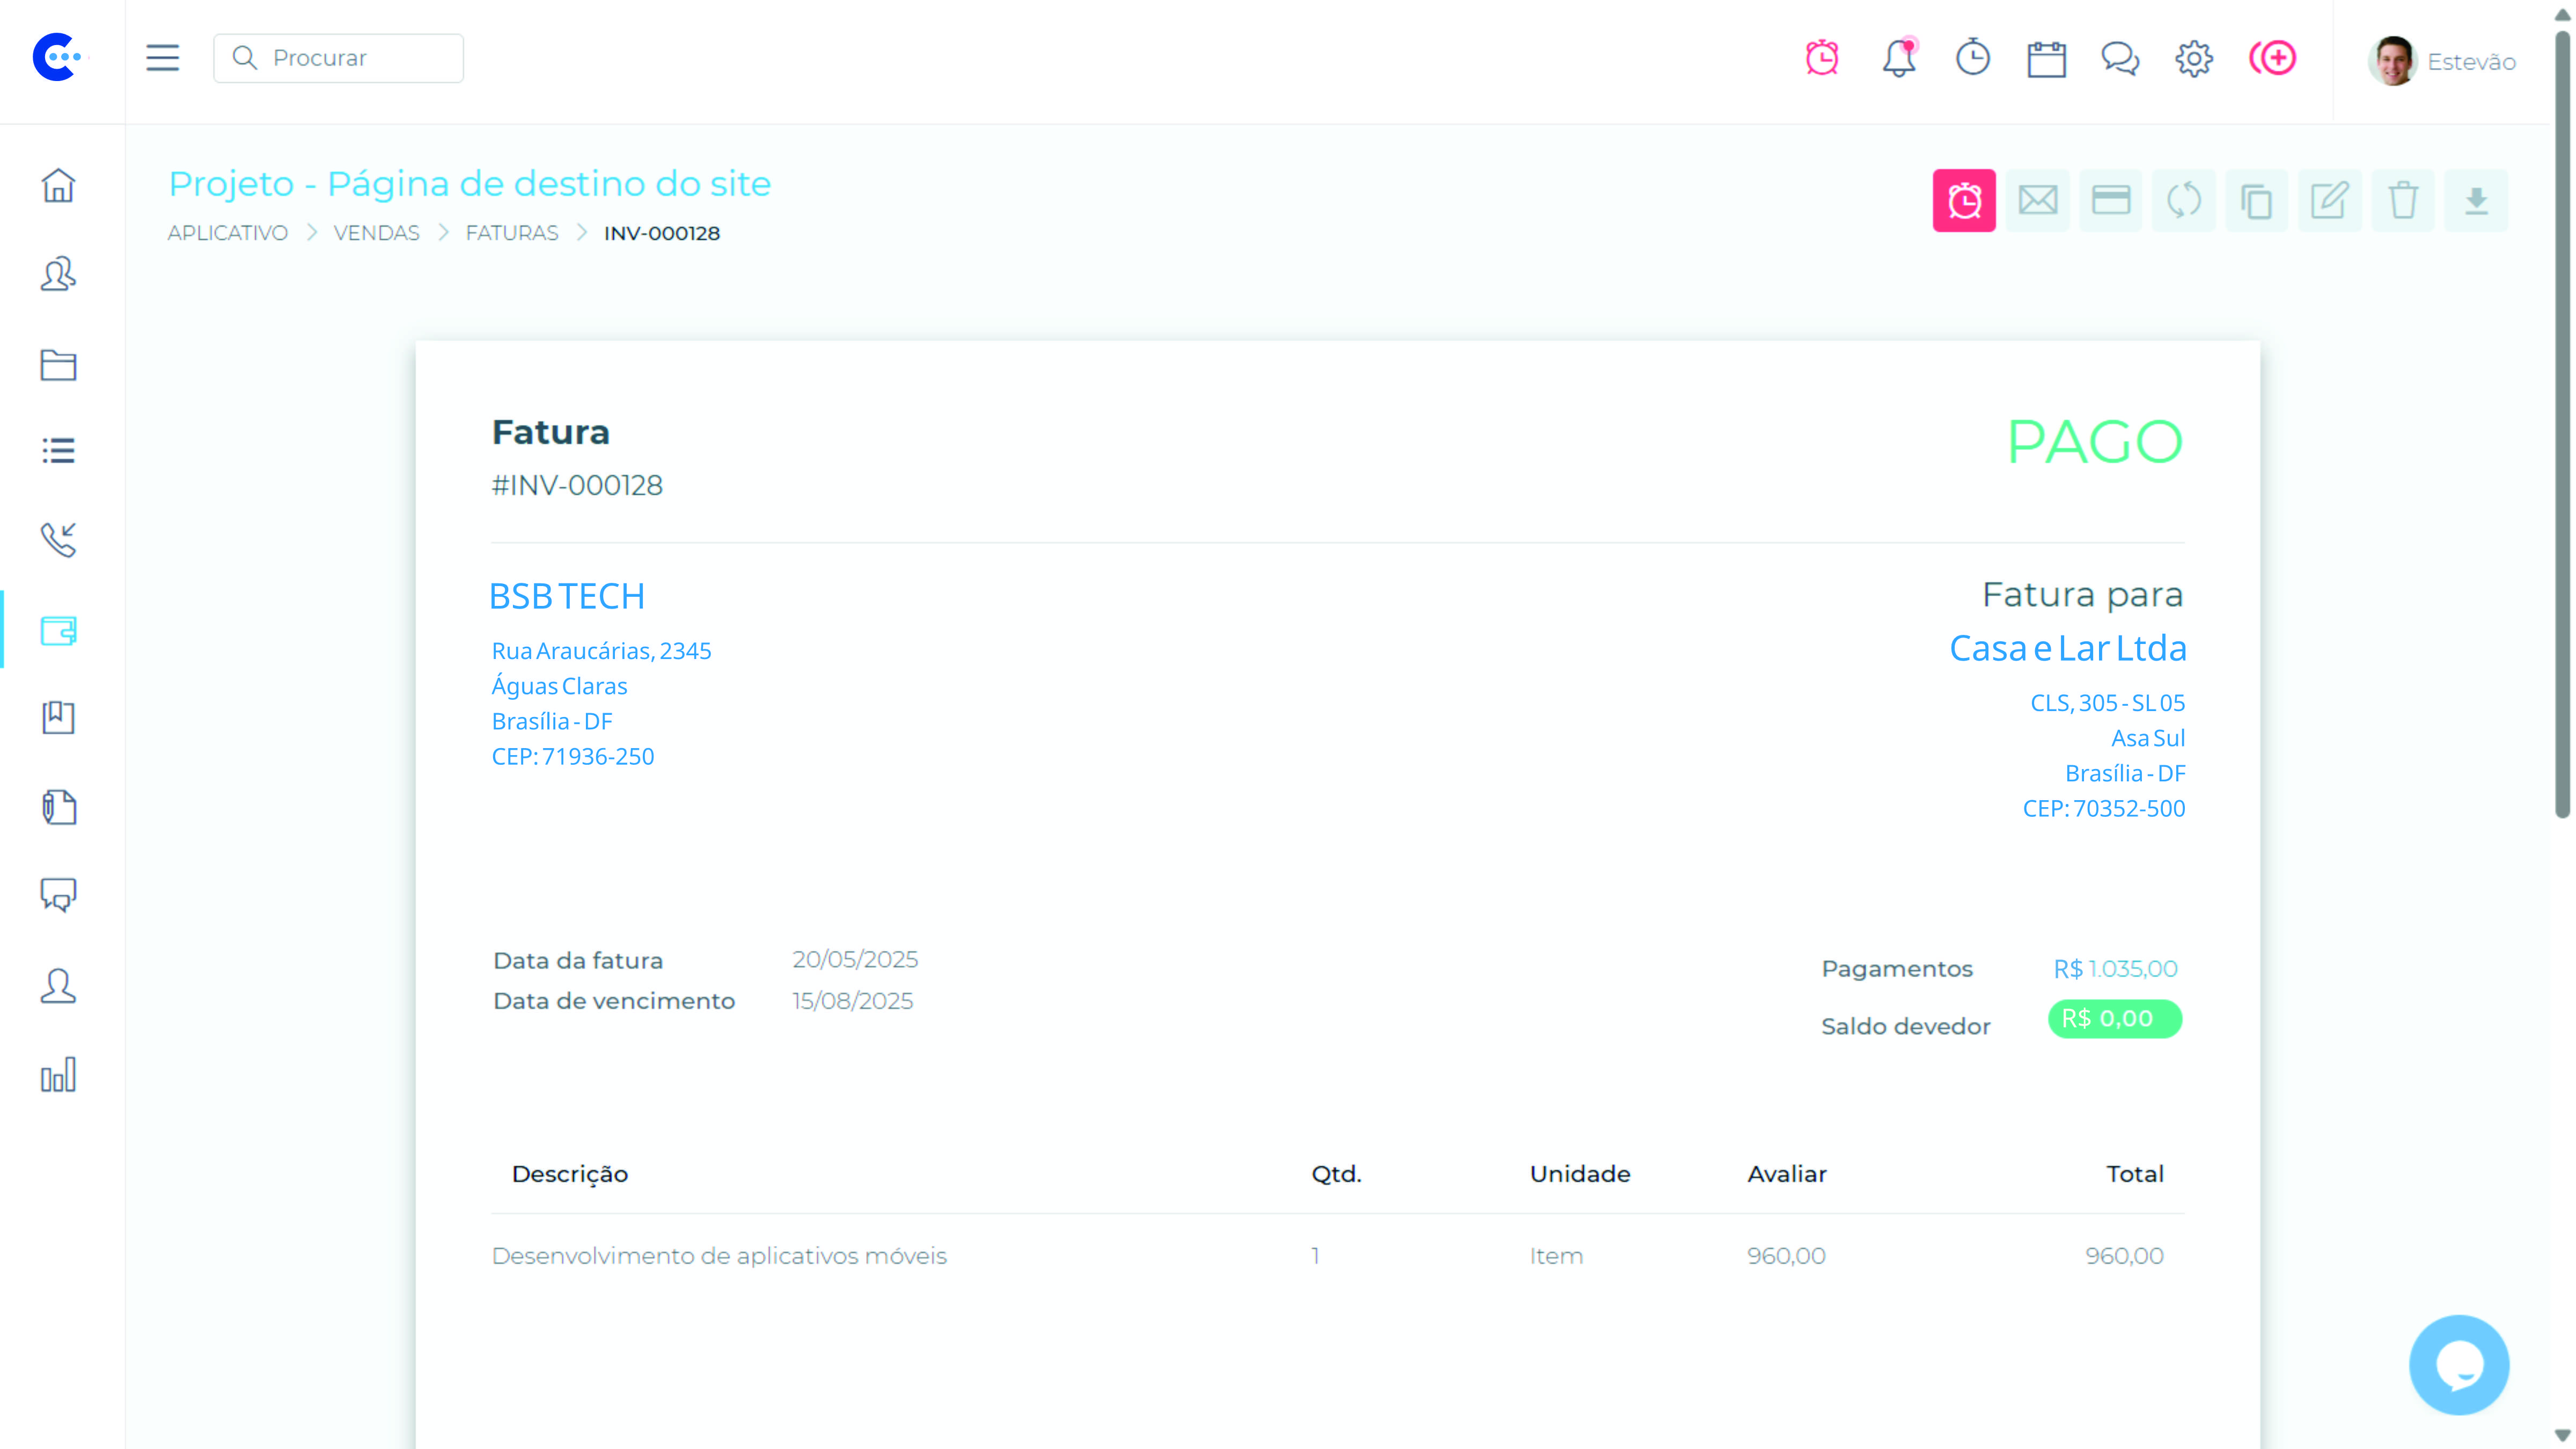Open calendar from top bar
The width and height of the screenshot is (2576, 1449).
click(2046, 59)
